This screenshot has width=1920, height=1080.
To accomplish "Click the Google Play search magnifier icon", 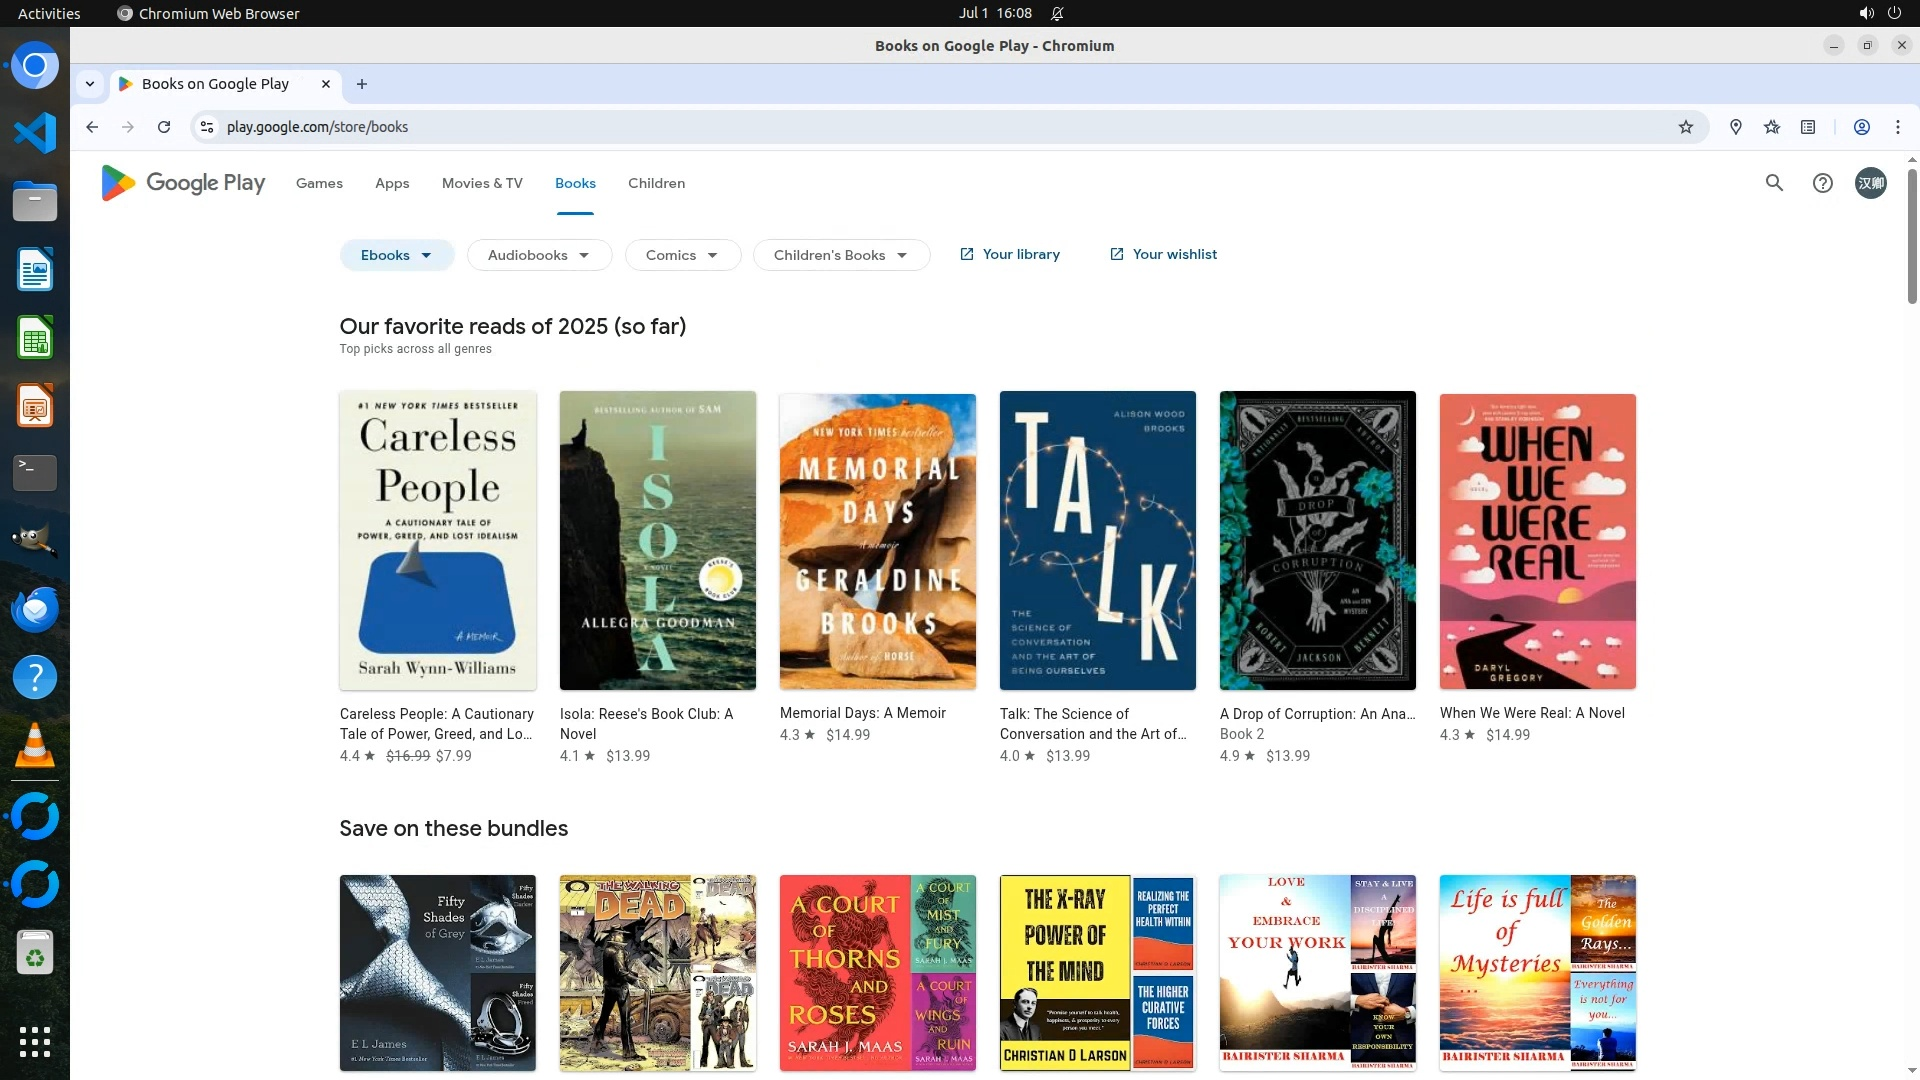I will 1774,183.
